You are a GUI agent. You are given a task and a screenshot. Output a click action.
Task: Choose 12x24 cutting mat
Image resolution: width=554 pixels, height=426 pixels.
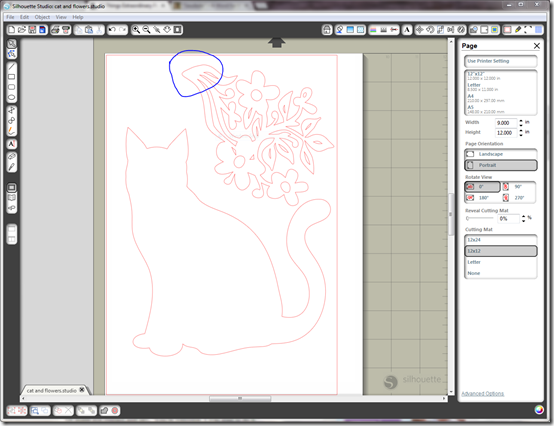coord(501,240)
